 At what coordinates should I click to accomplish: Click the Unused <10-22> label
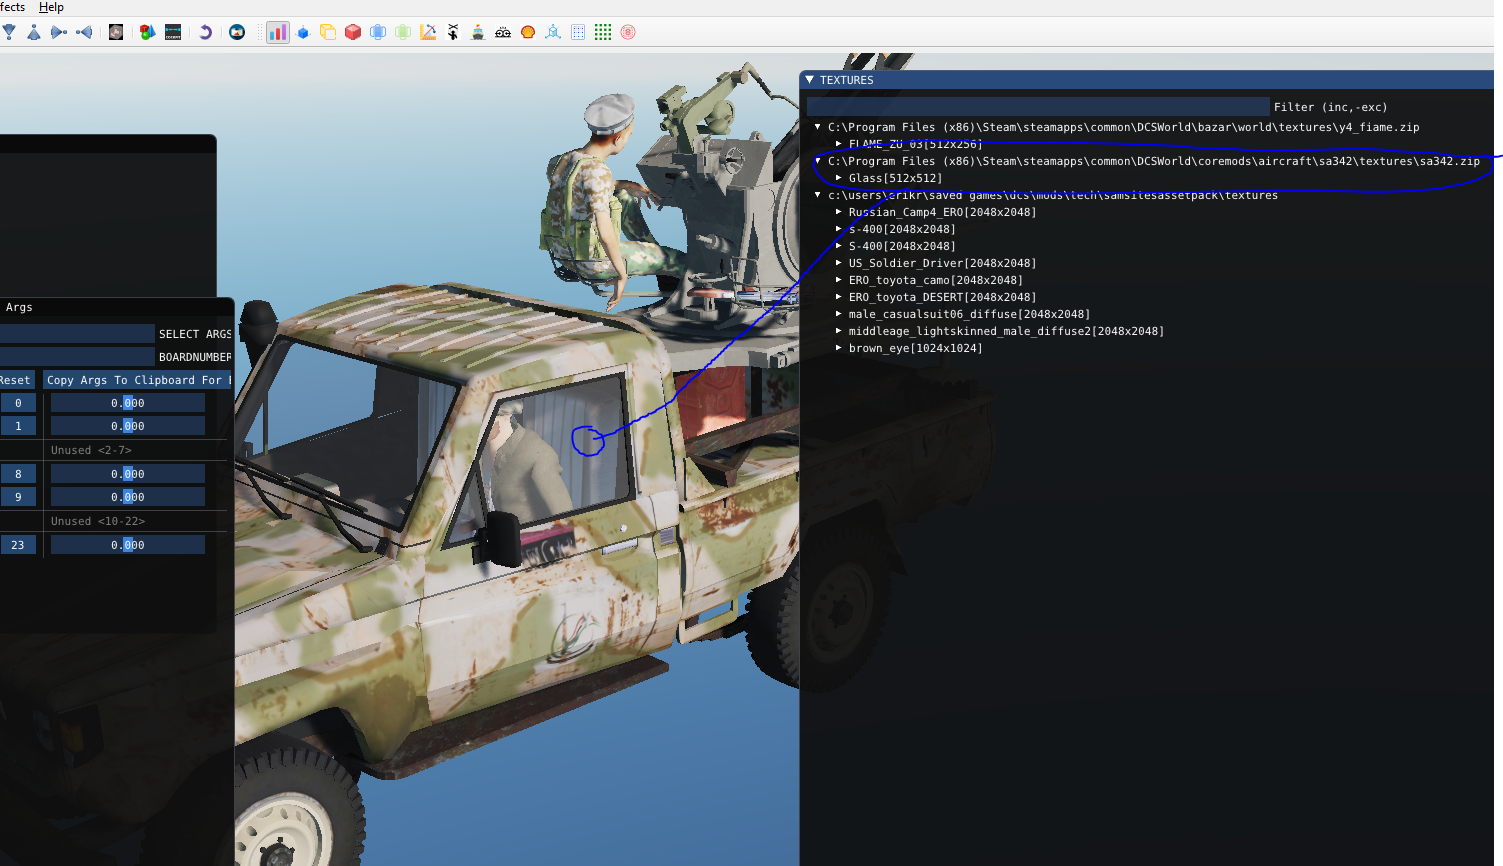[98, 521]
